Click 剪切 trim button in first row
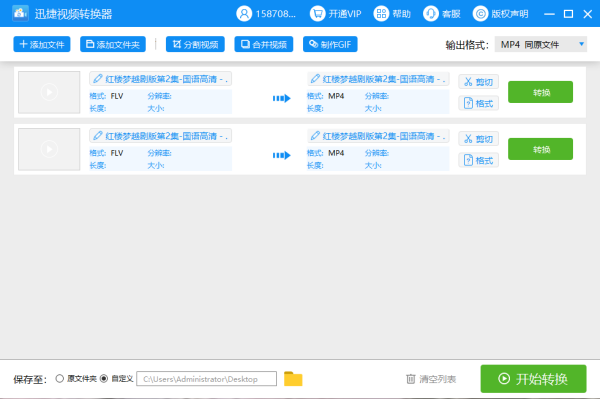600x399 pixels. point(478,82)
